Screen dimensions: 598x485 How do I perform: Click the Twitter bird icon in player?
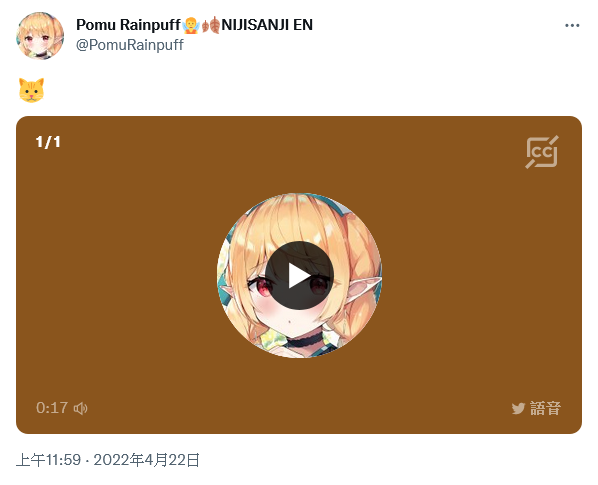518,408
